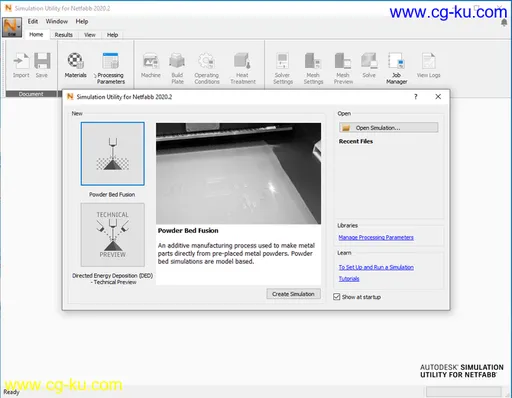Image resolution: width=512 pixels, height=398 pixels.
Task: Switch to the View ribbon tab
Action: pyautogui.click(x=90, y=35)
